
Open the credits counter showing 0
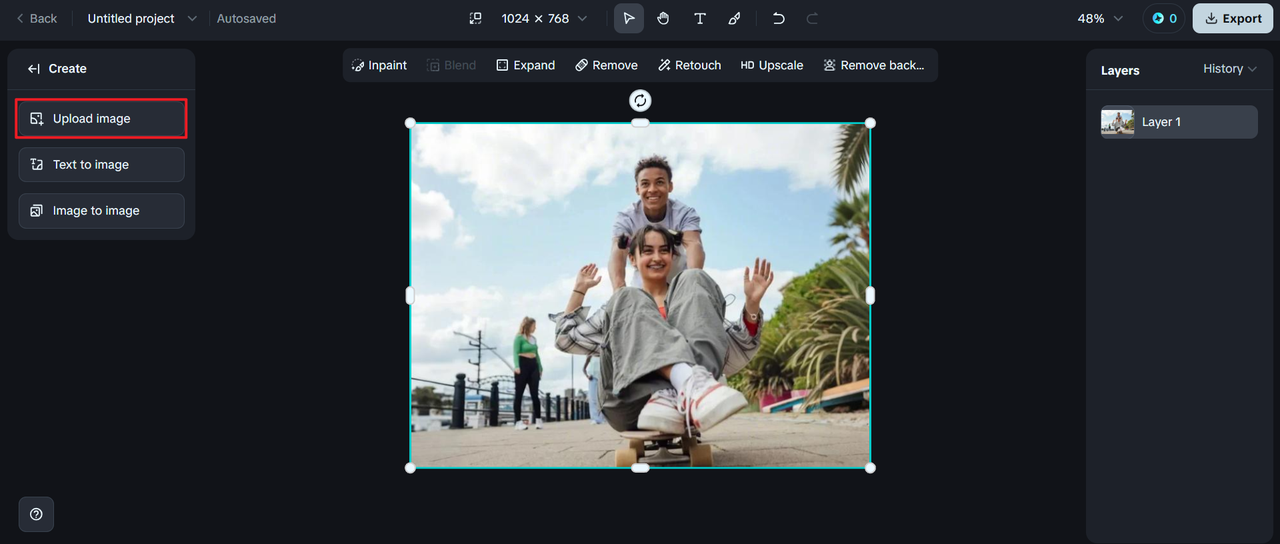point(1164,18)
